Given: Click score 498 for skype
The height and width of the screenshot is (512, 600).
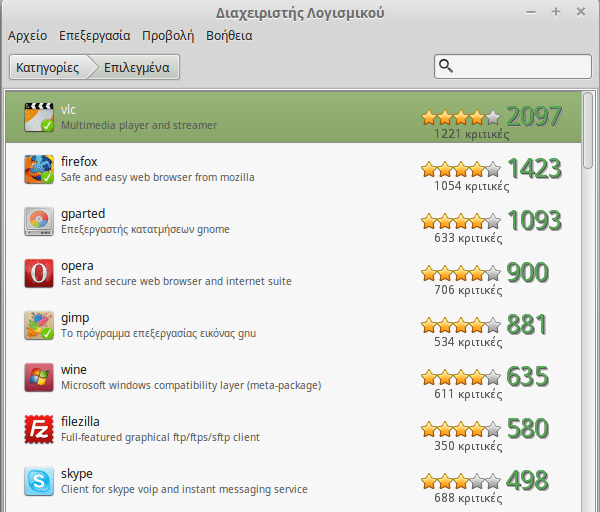Looking at the screenshot, I should (x=528, y=481).
